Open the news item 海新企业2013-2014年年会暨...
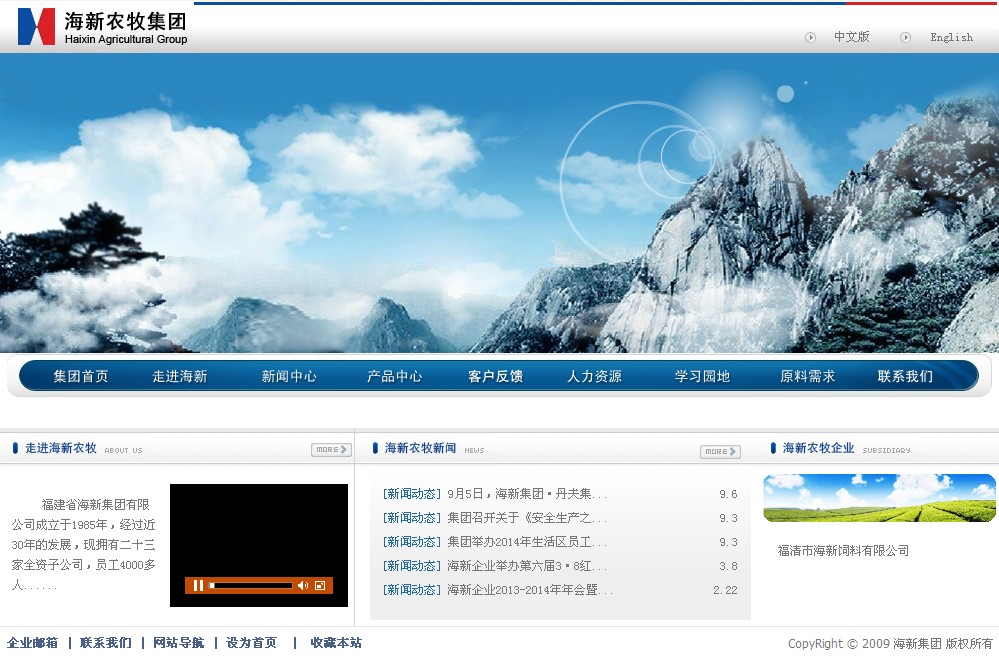 530,590
